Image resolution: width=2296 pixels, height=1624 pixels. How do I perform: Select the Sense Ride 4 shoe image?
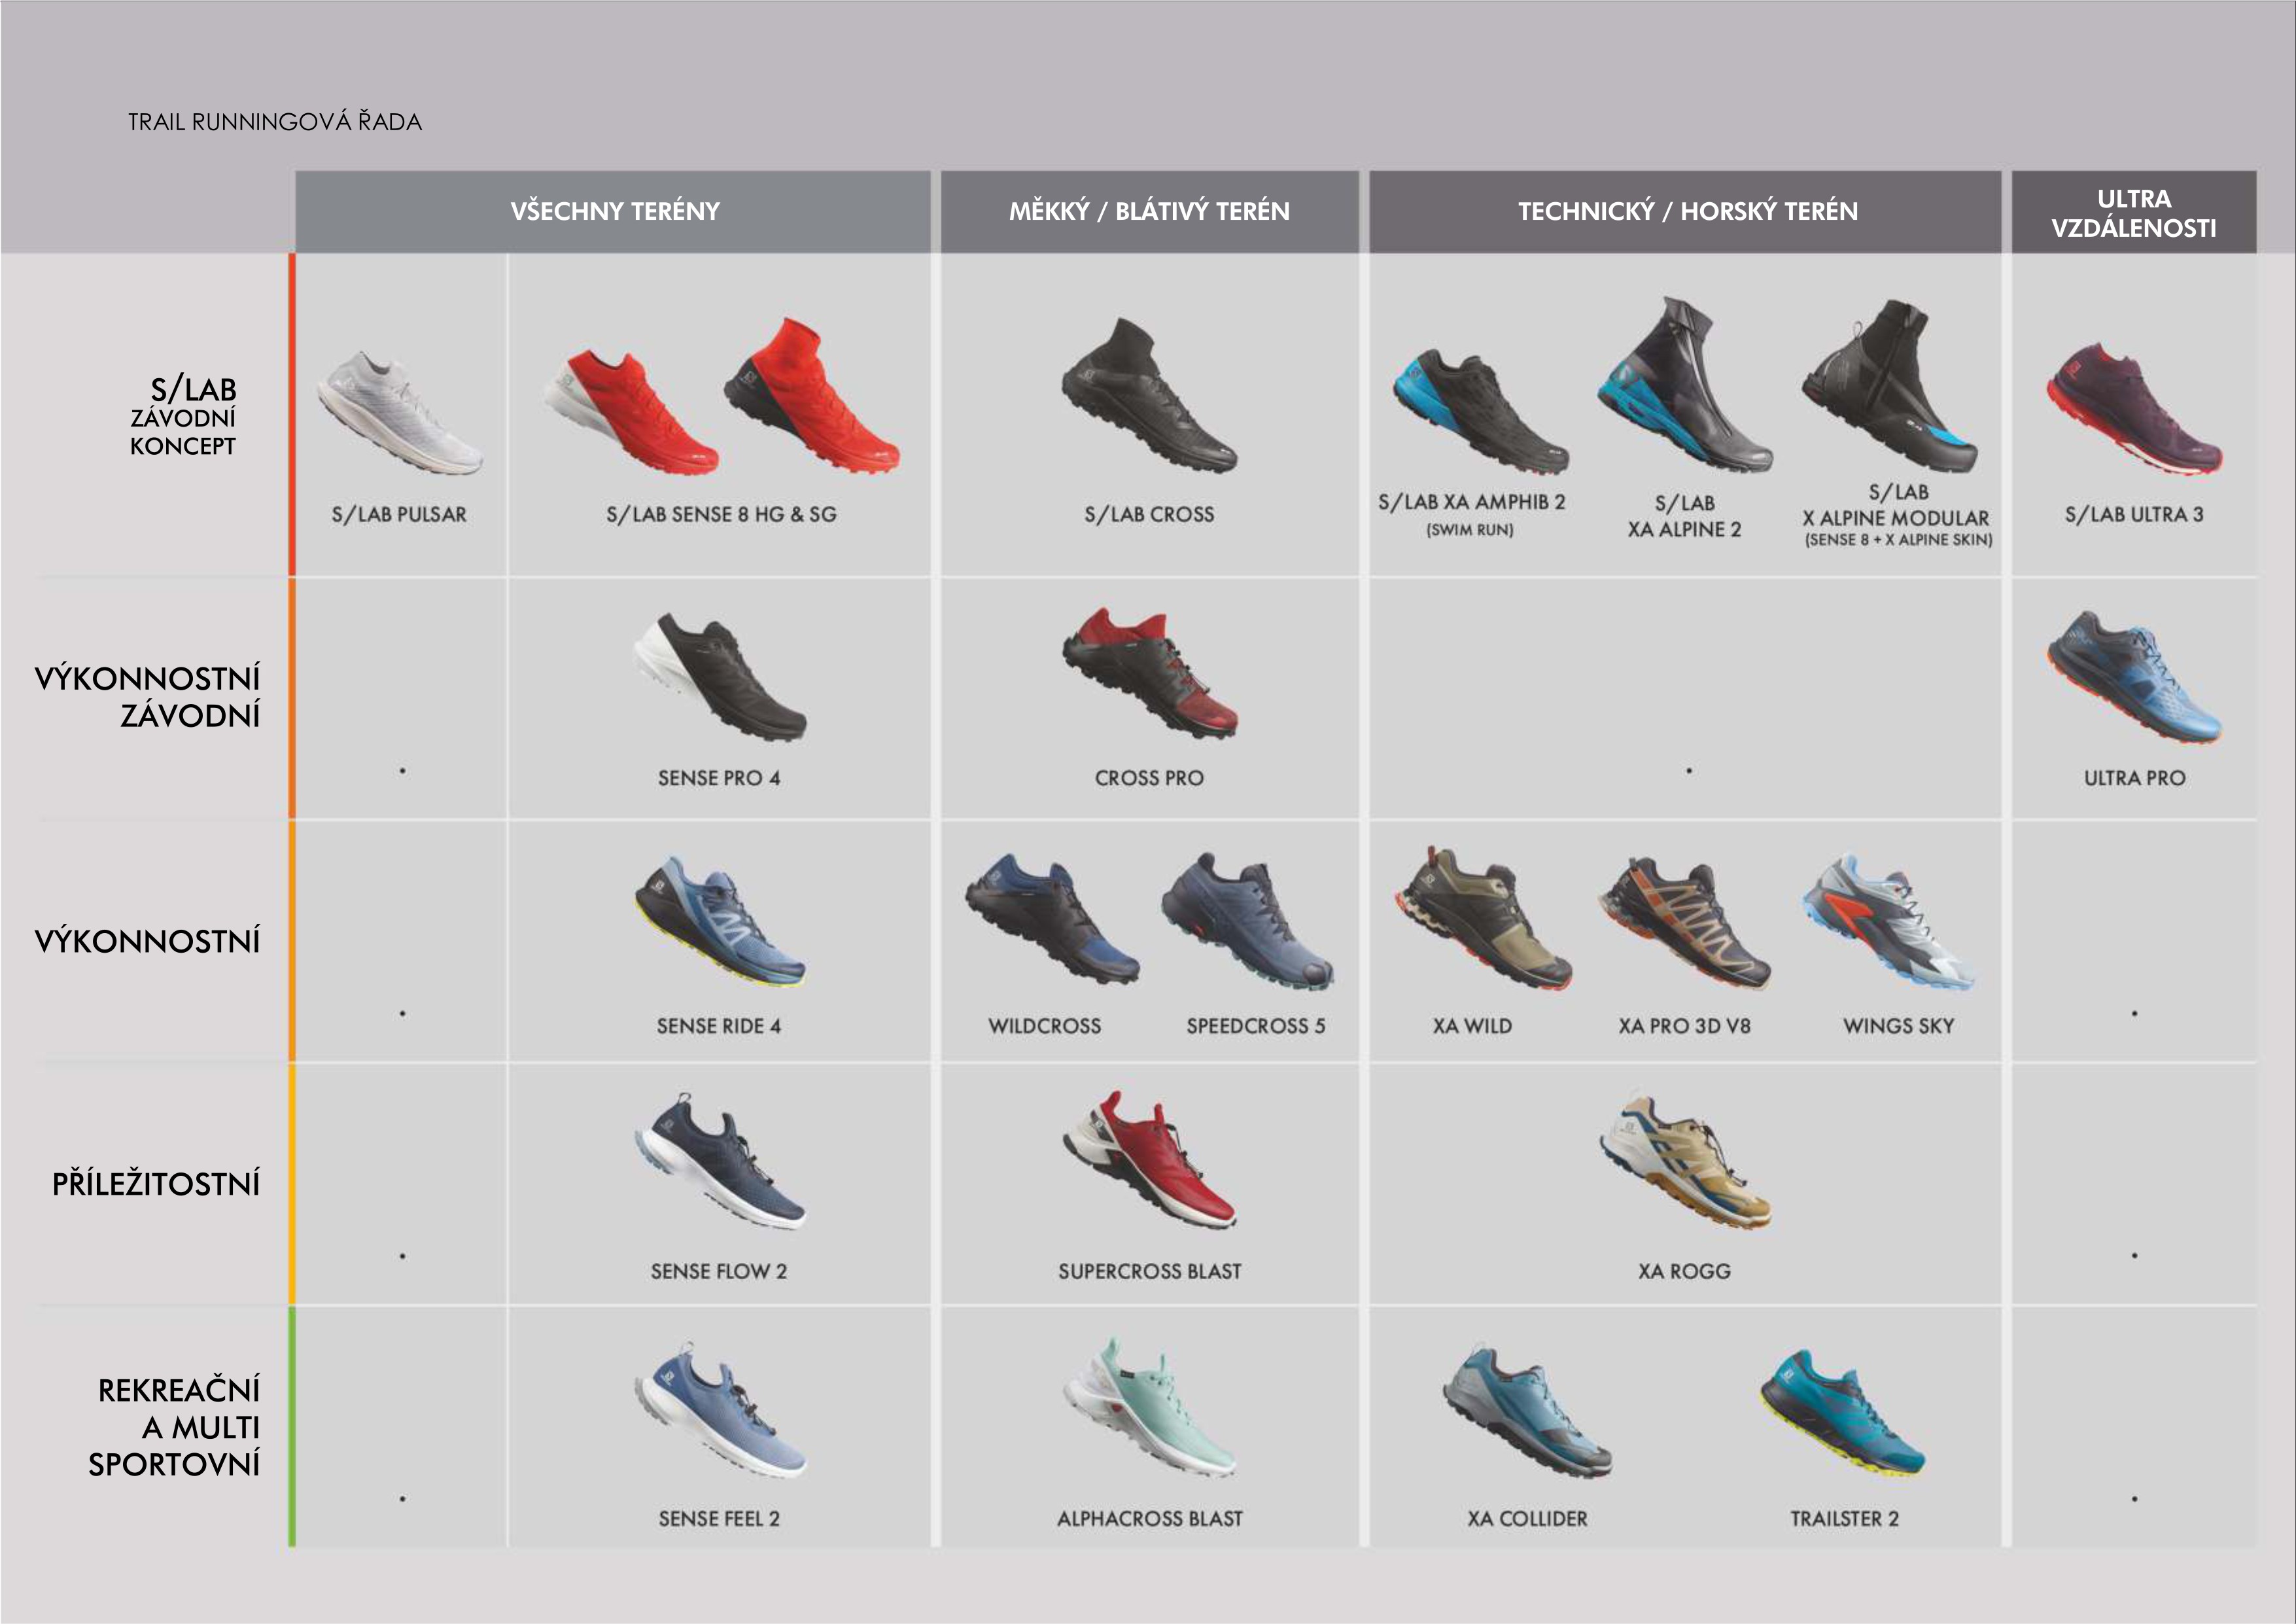(x=719, y=921)
